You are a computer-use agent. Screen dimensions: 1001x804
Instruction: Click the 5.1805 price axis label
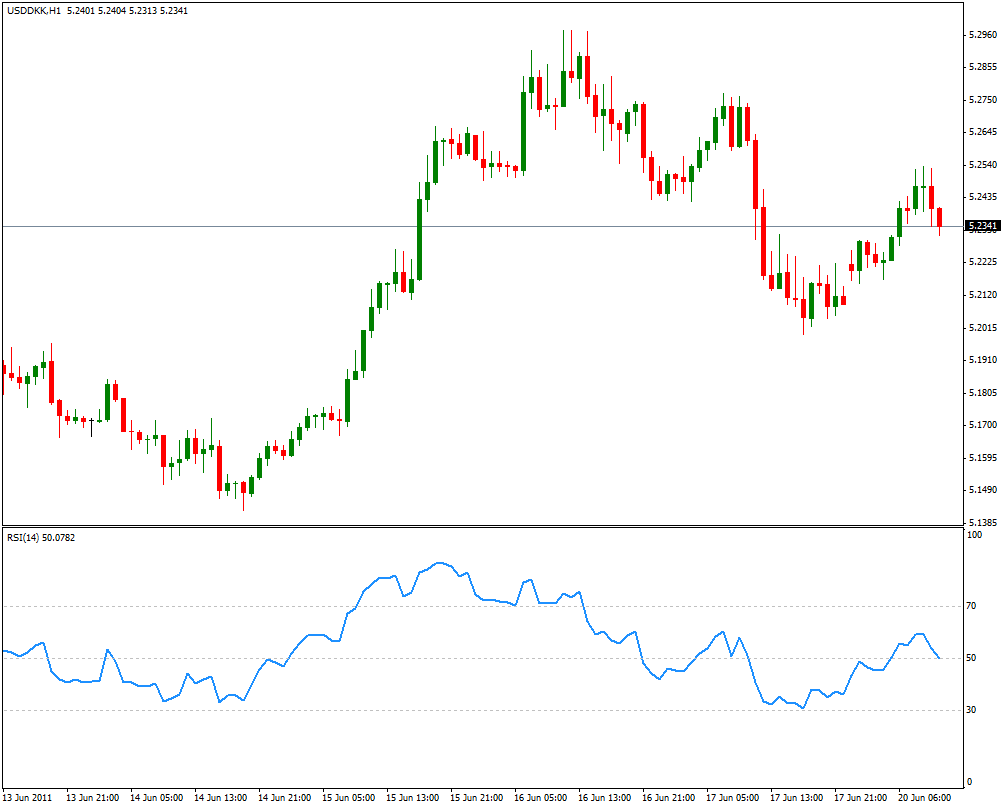coord(982,393)
